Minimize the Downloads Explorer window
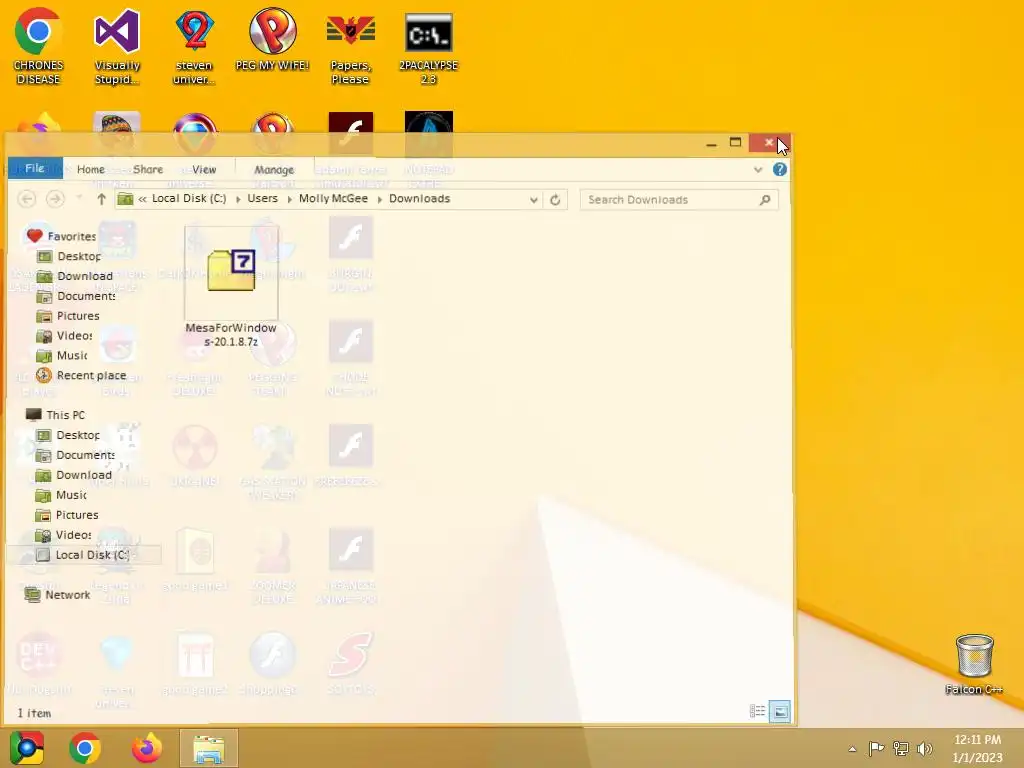Screen dimensions: 1024x768 [711, 143]
